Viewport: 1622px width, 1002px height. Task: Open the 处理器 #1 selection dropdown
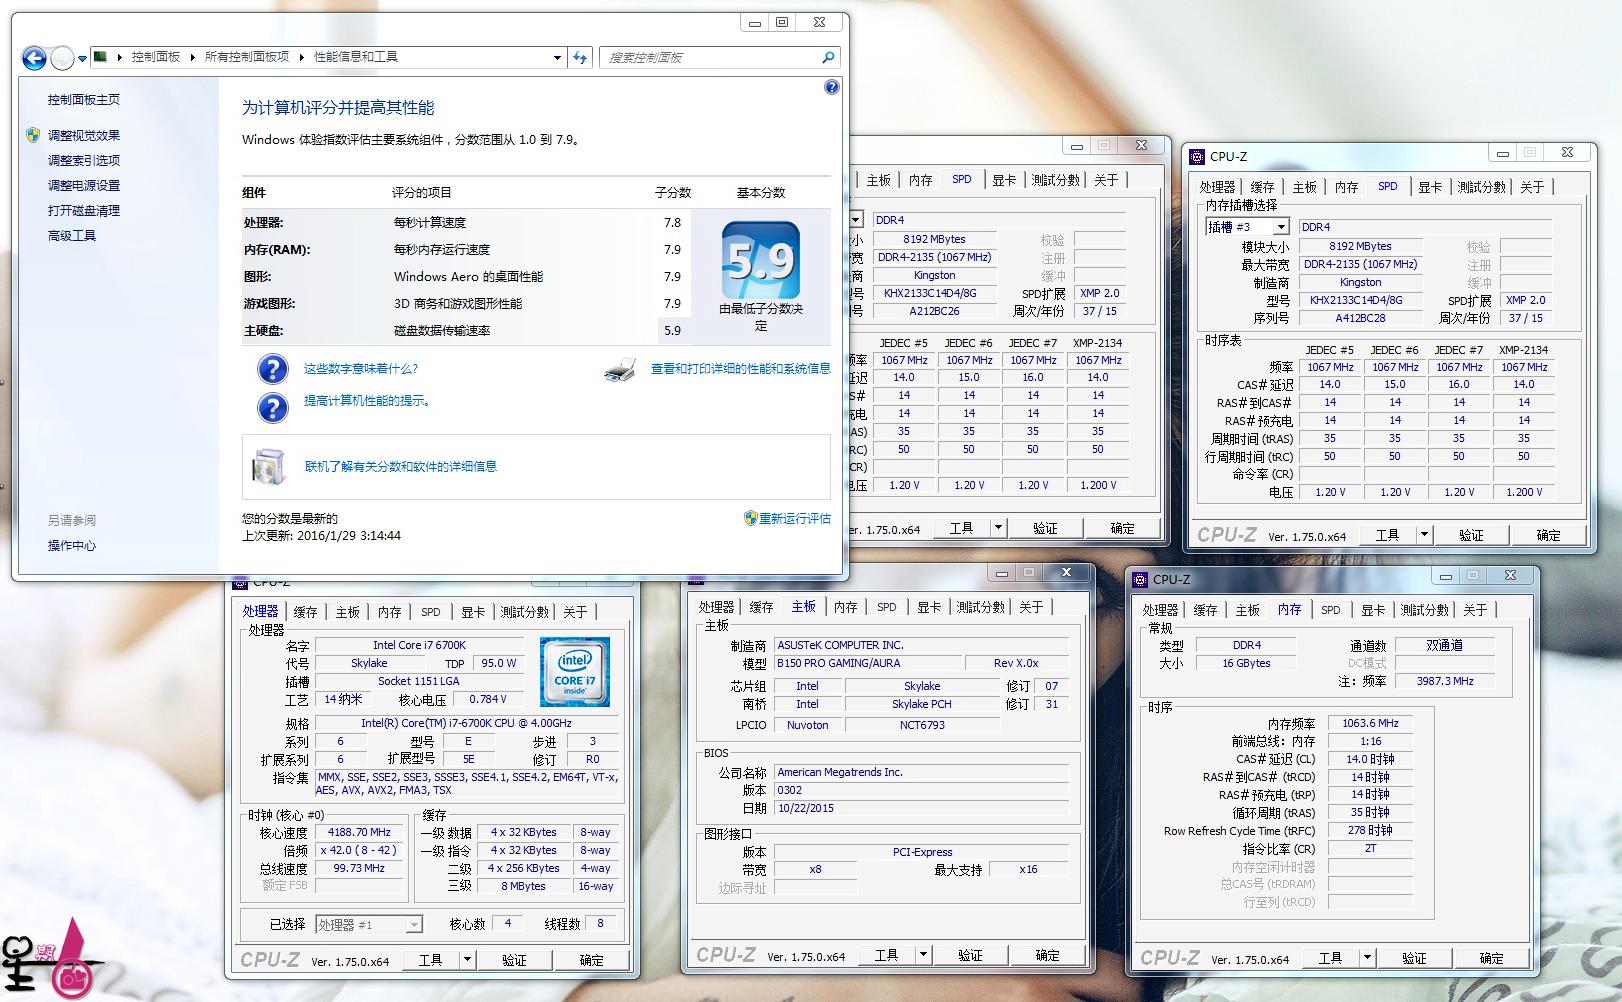(413, 925)
